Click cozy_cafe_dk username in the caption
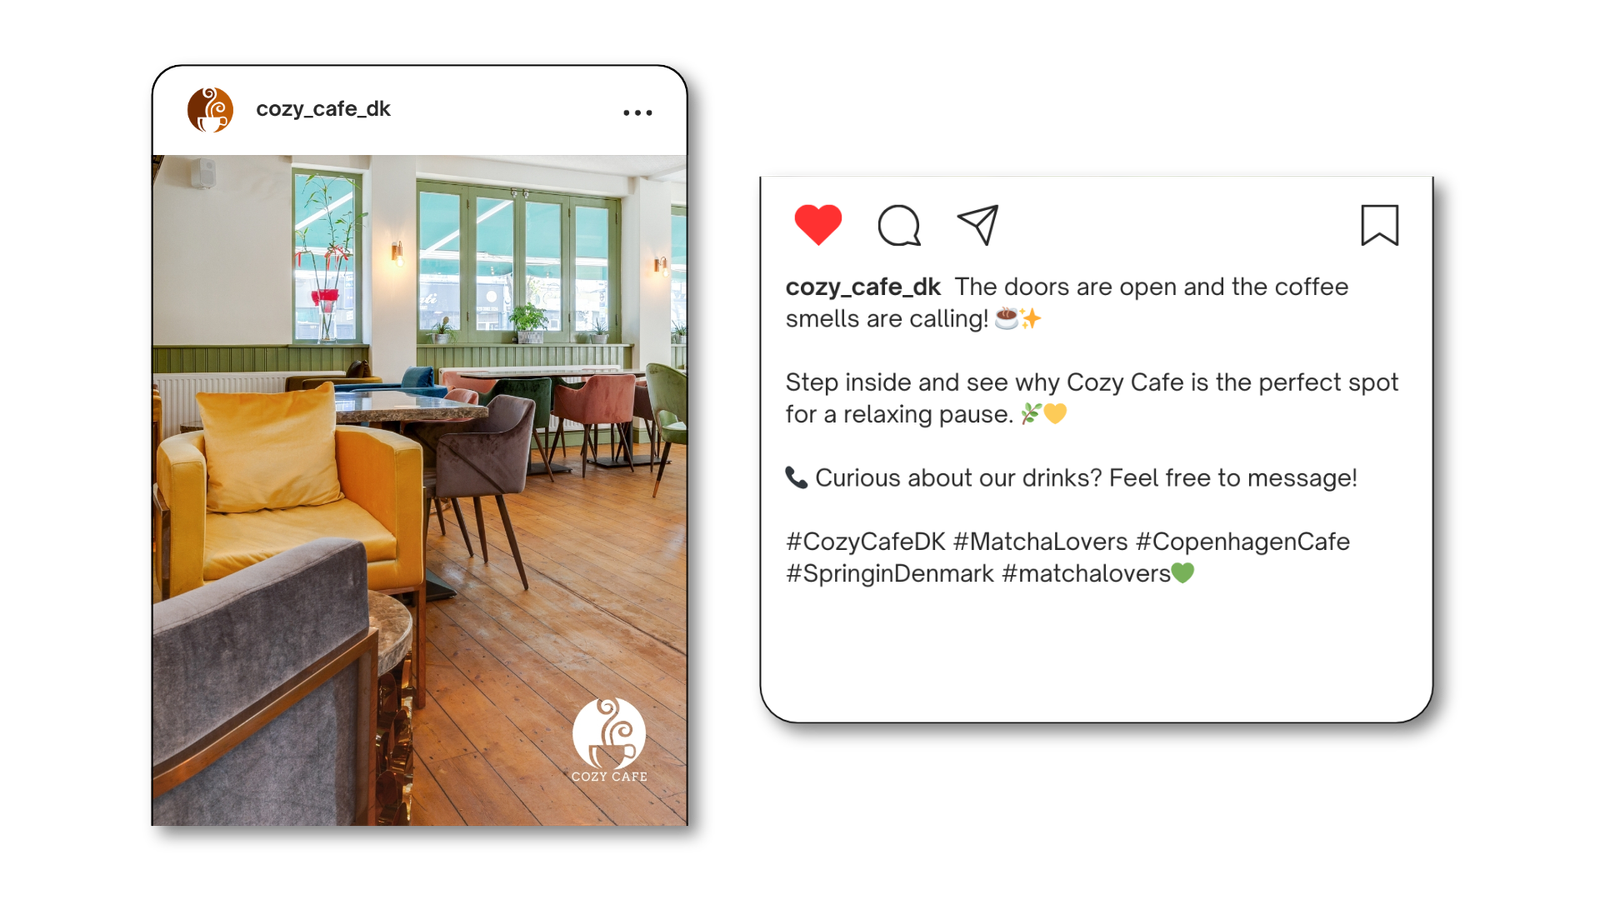 pos(863,287)
